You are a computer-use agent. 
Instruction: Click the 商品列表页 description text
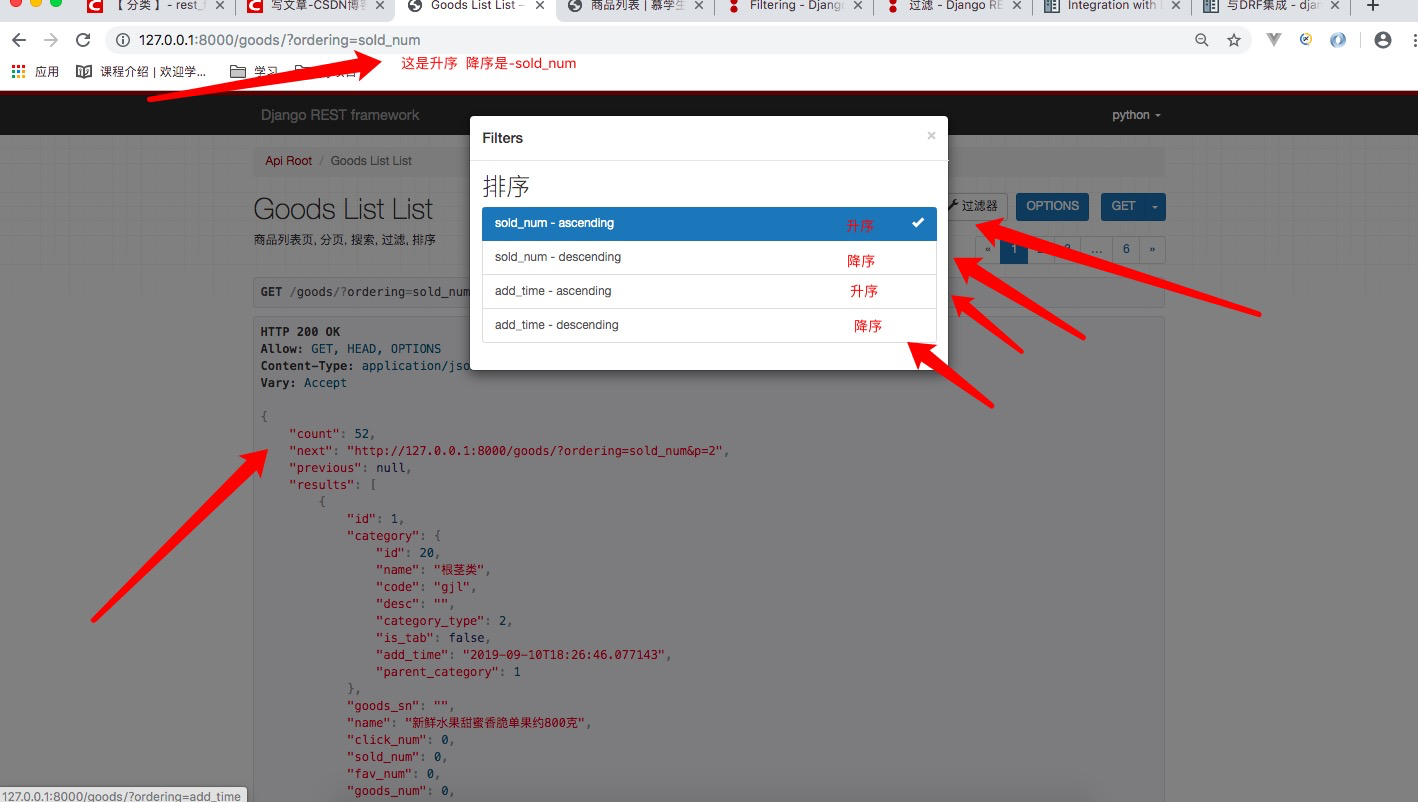pyautogui.click(x=345, y=240)
